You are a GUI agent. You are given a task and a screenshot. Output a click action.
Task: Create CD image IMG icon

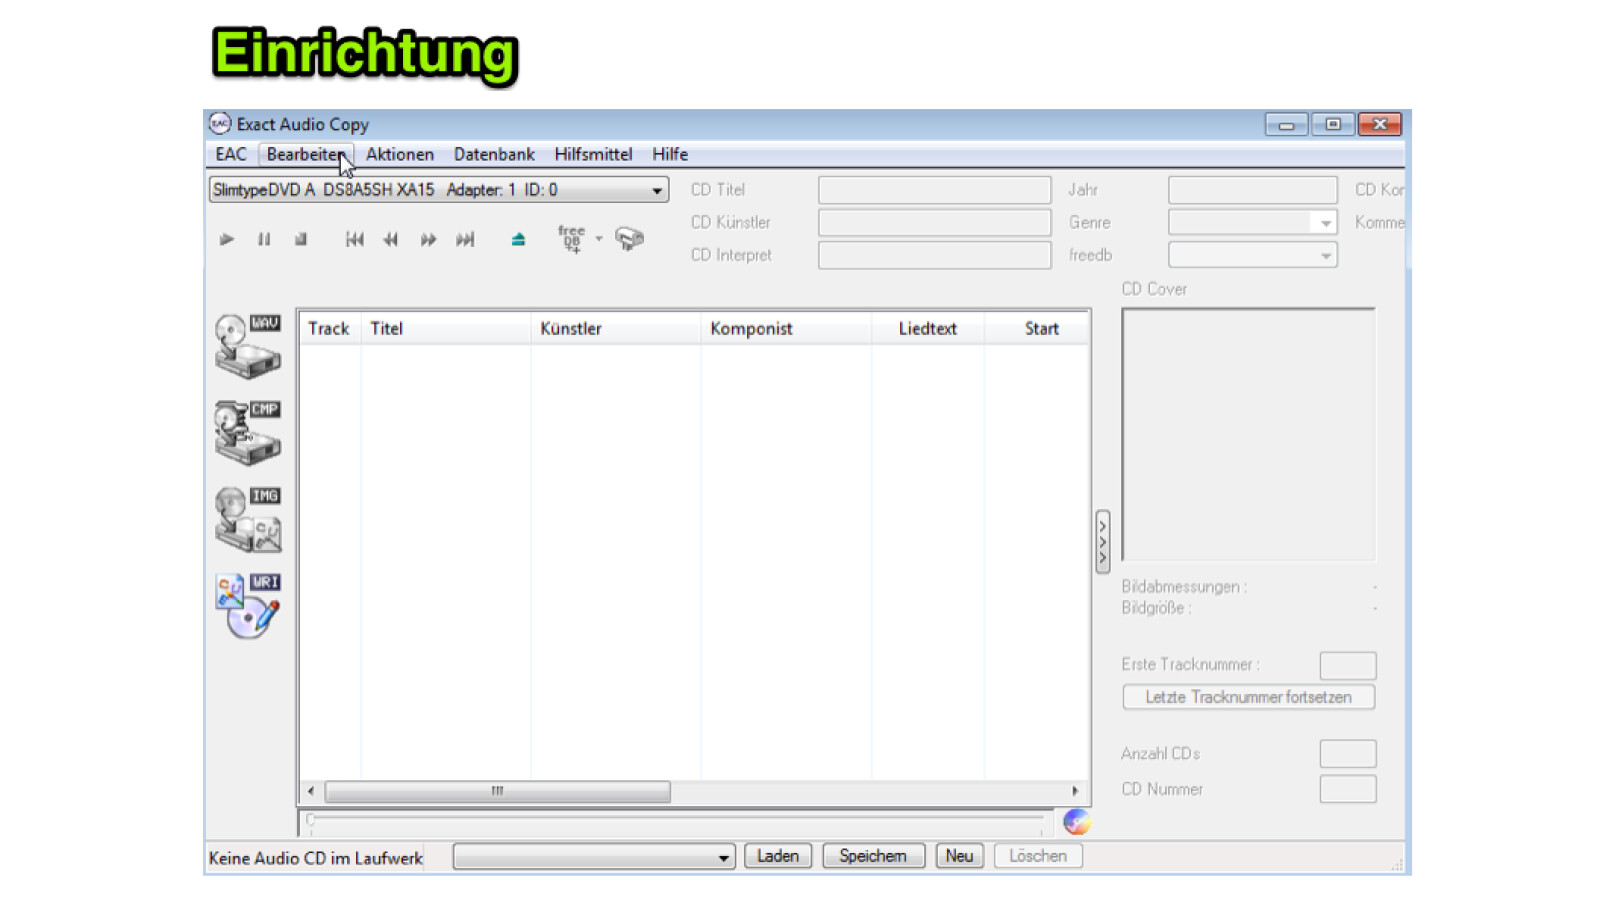tap(248, 519)
